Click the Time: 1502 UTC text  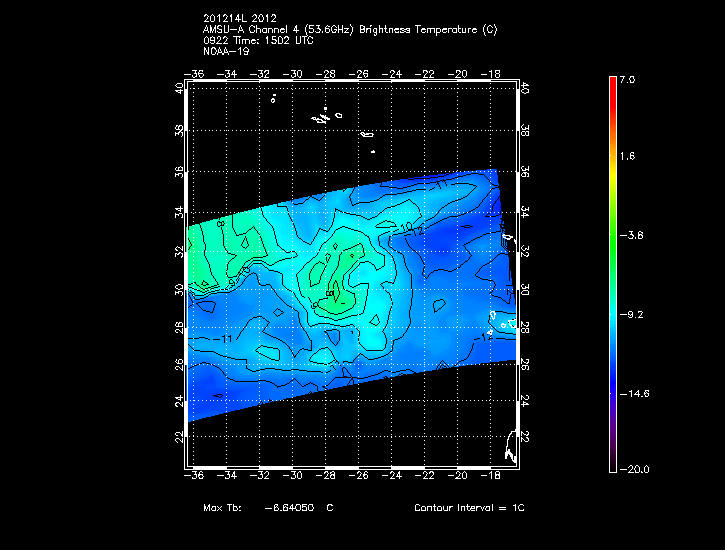point(267,41)
